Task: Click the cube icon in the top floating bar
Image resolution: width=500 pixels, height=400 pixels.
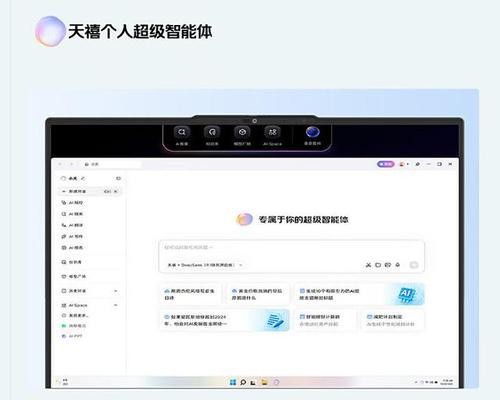Action: [x=242, y=132]
